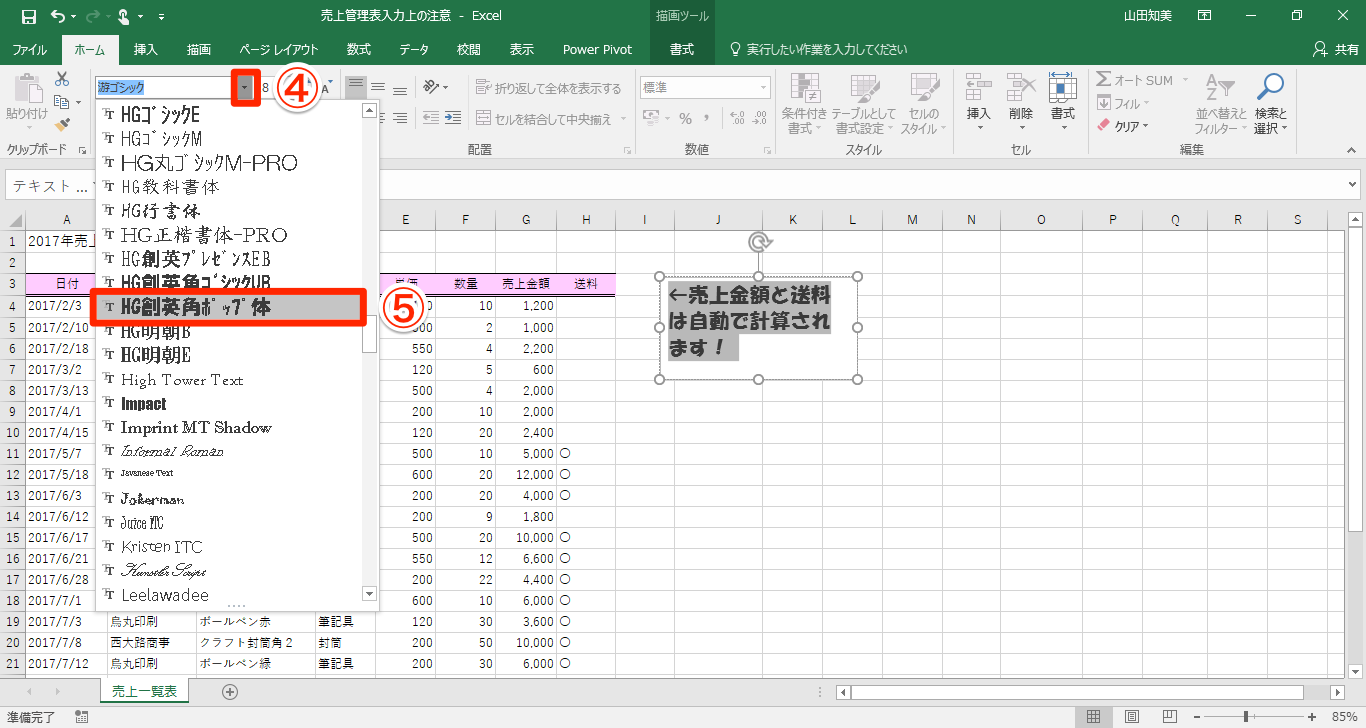1366x728 pixels.
Task: Open the File (ファイル) tab
Action: (x=29, y=49)
